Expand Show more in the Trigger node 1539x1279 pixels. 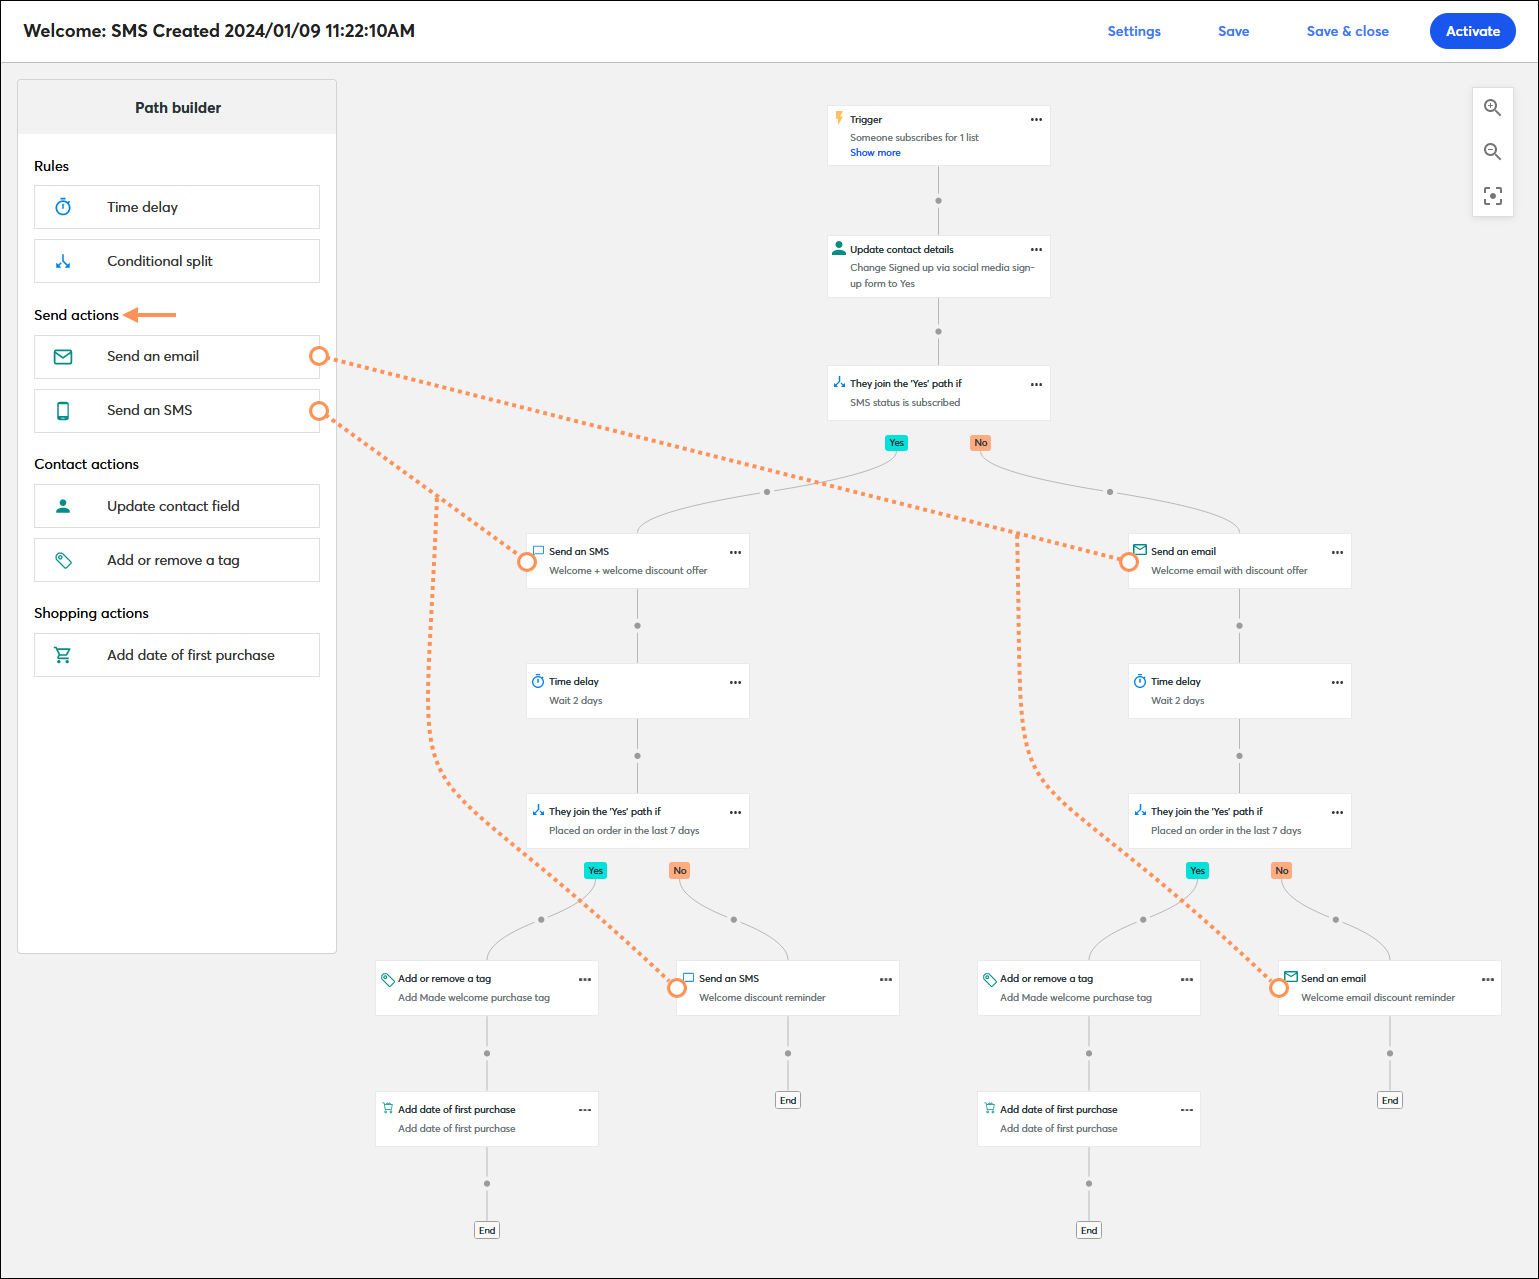click(x=874, y=152)
